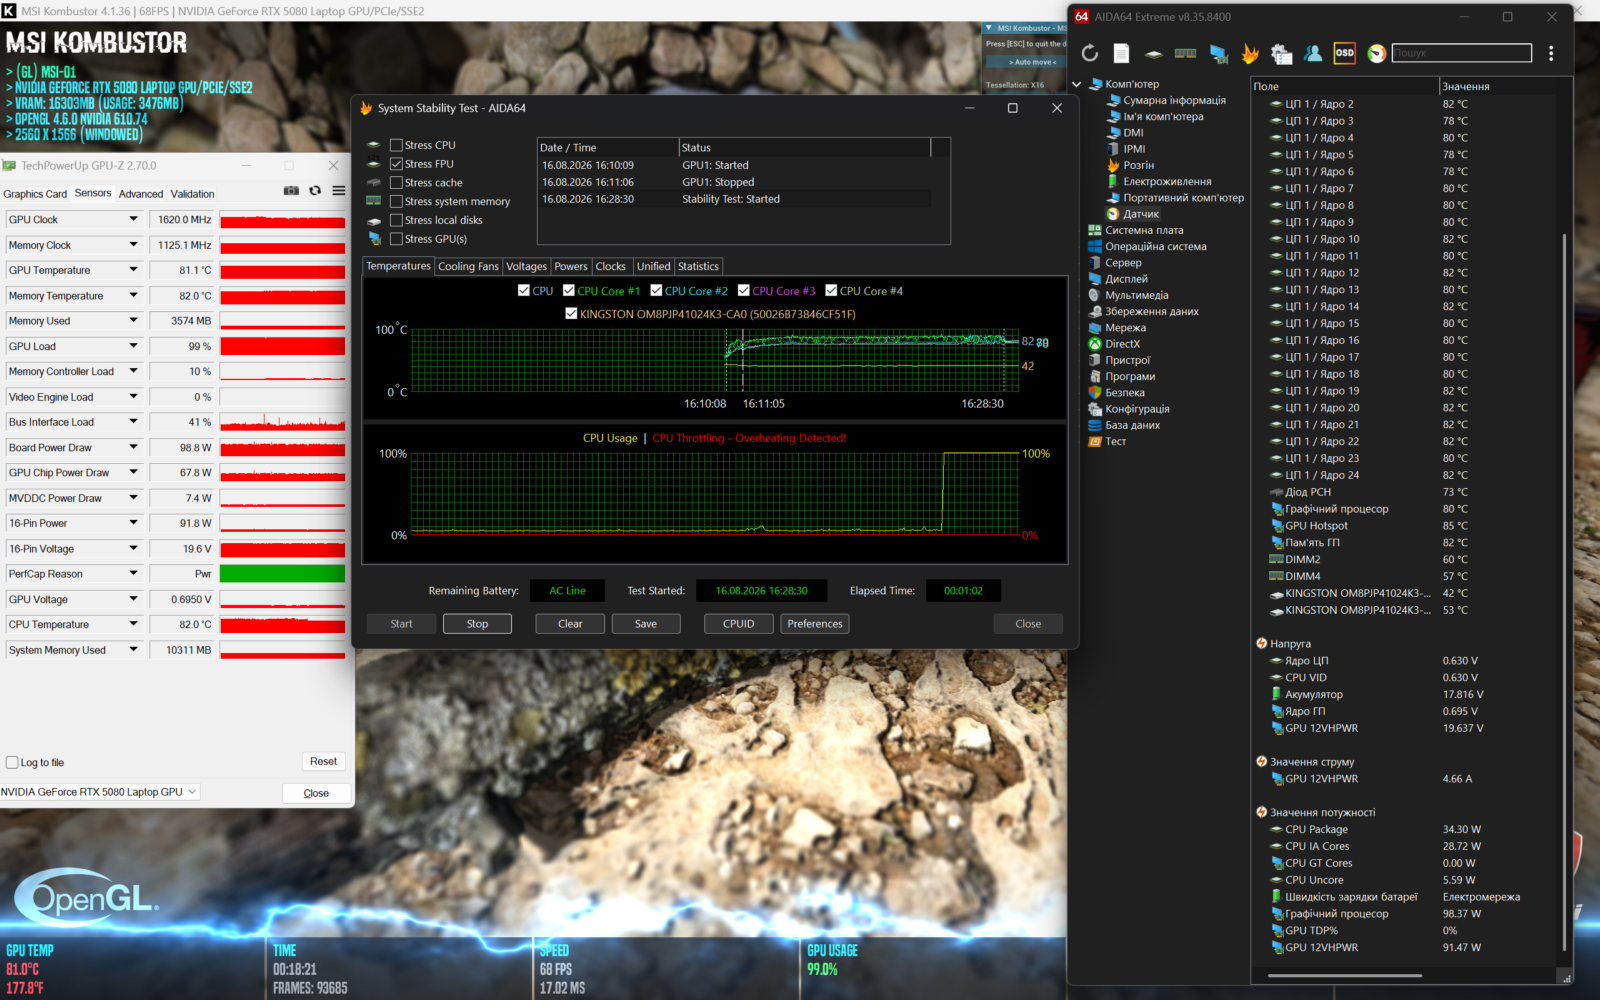Open the GPU selector combo box in GPU-Z
This screenshot has width=1600, height=1000.
point(100,792)
